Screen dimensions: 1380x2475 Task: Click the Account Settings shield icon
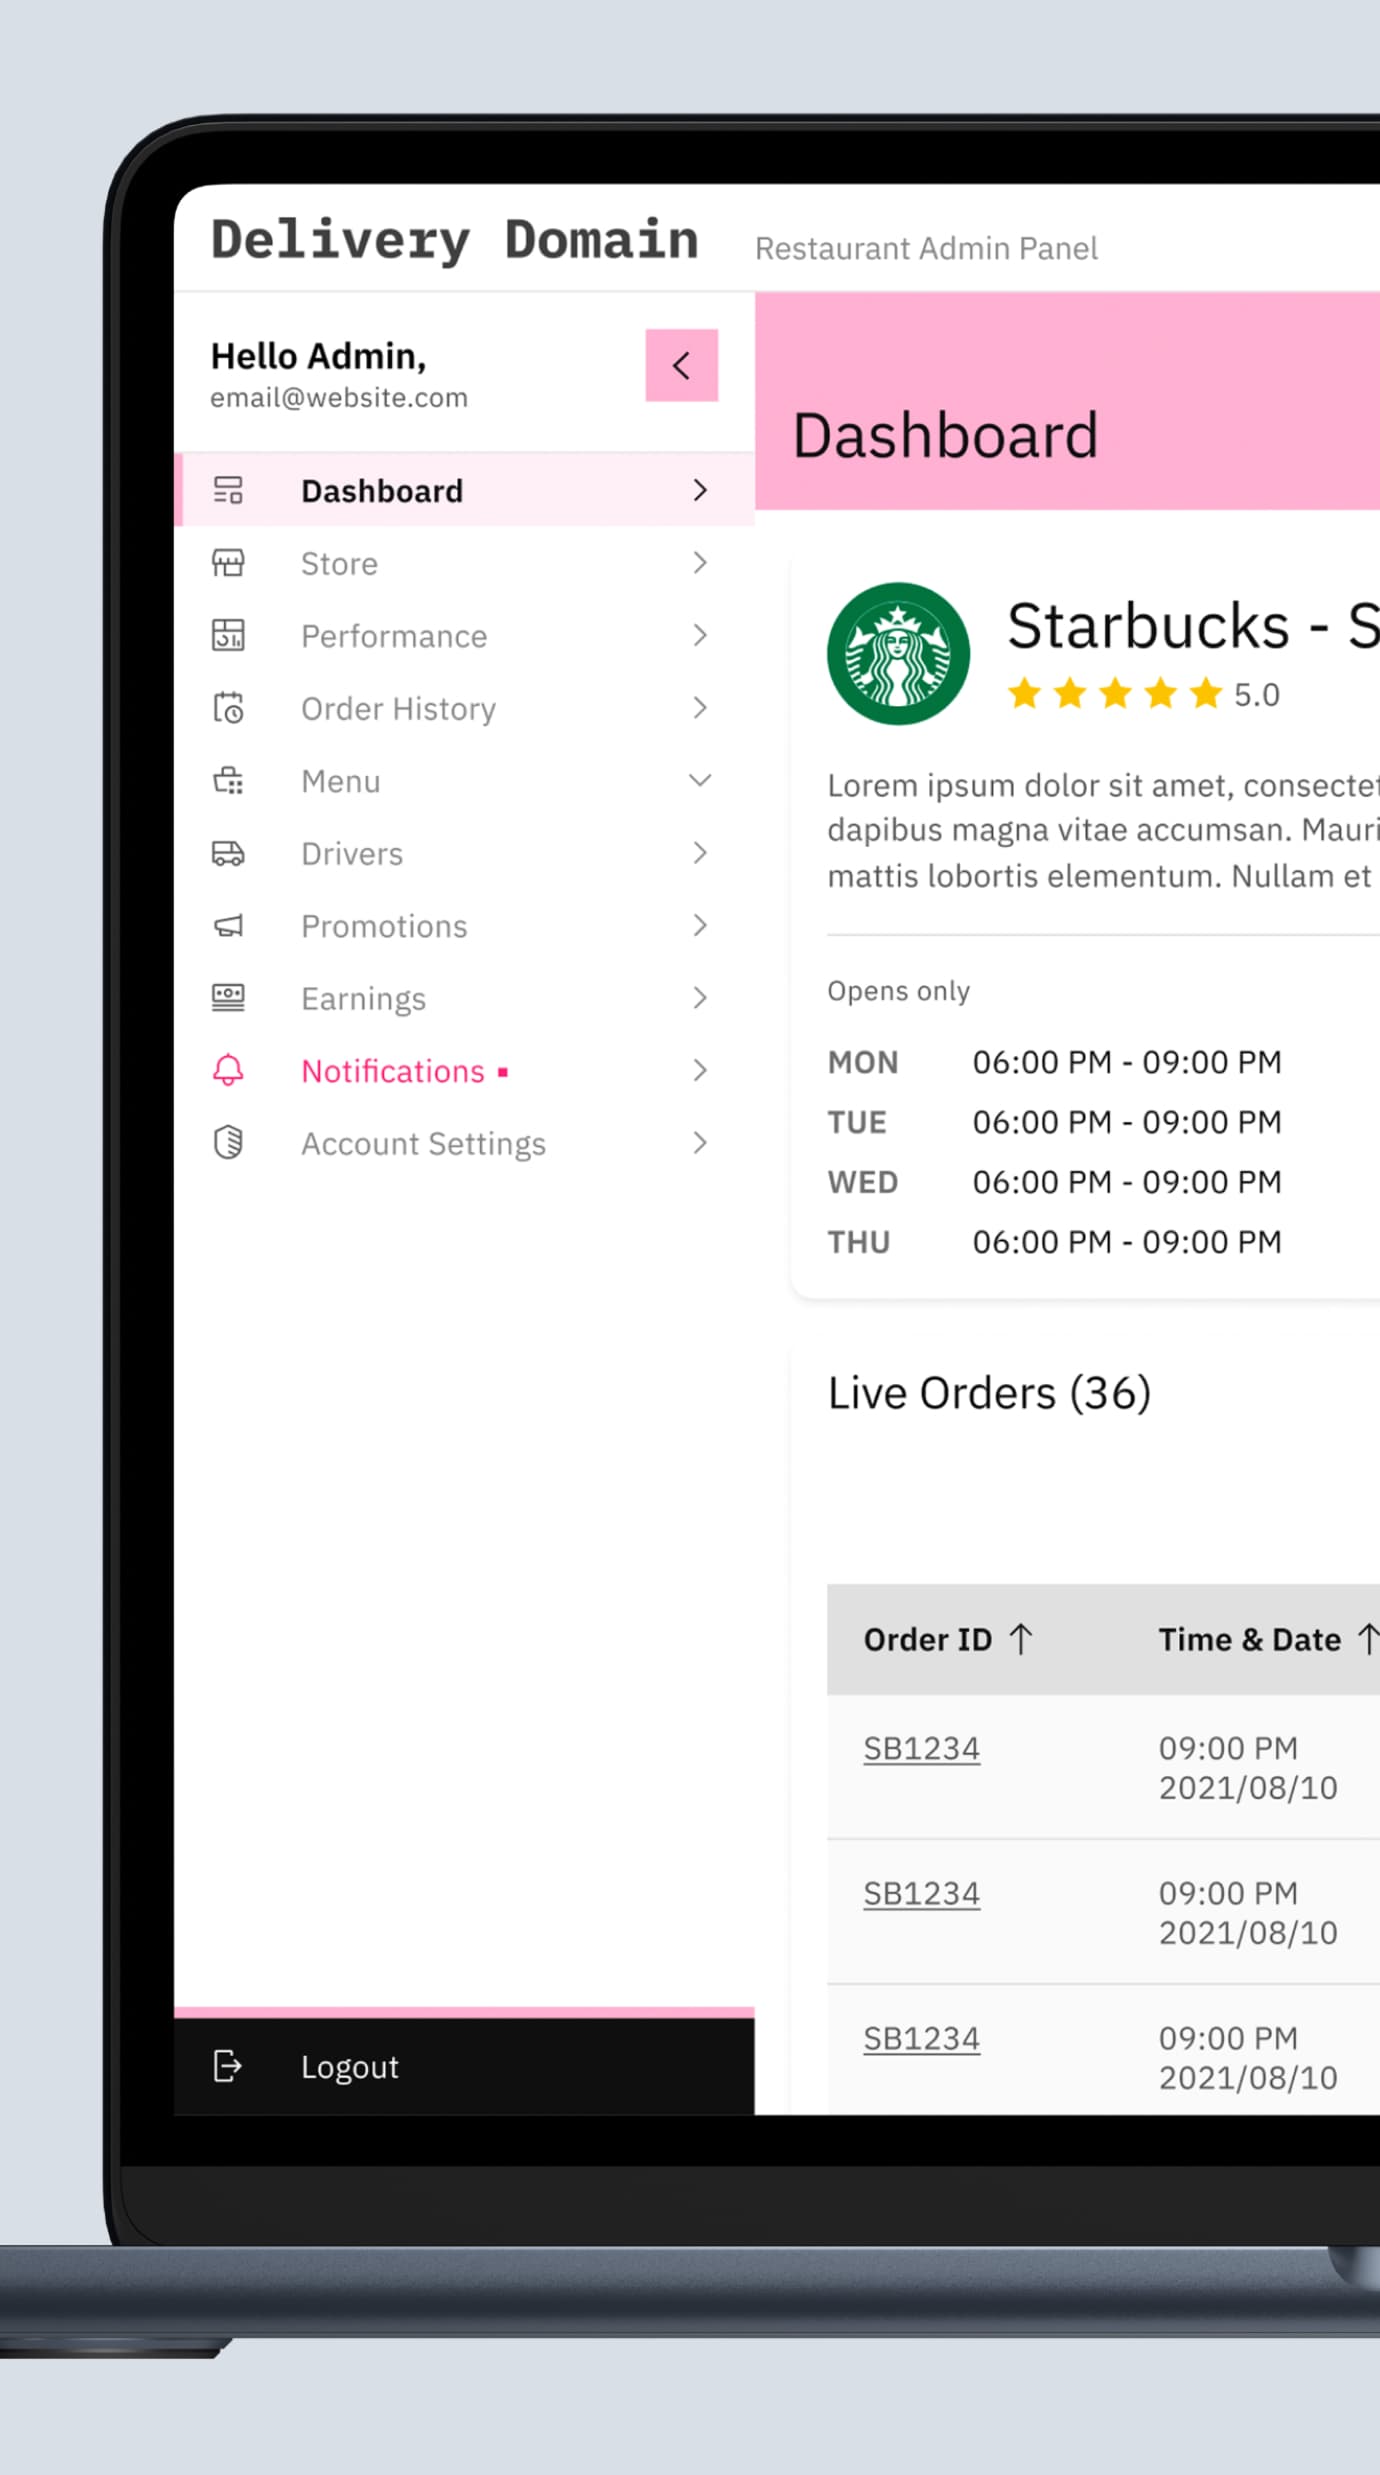pyautogui.click(x=228, y=1142)
